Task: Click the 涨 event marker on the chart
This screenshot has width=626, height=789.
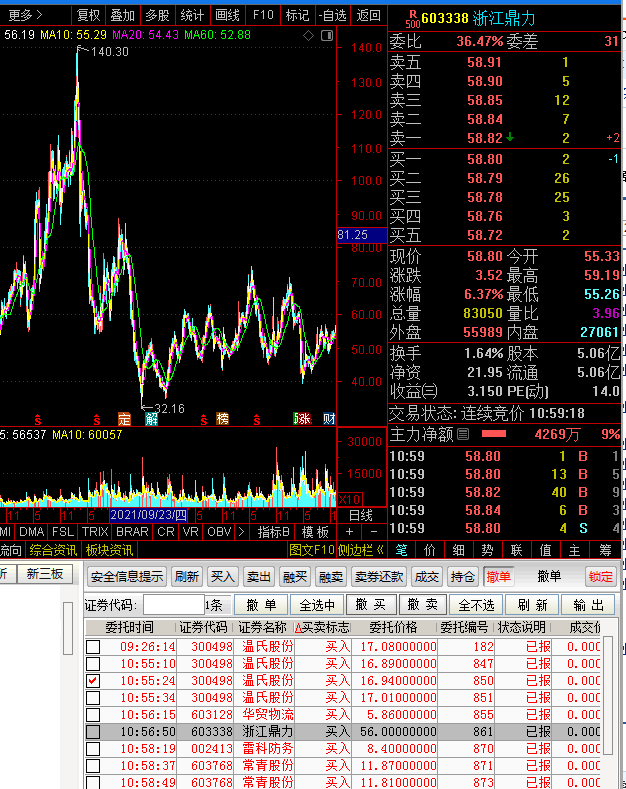Action: [302, 419]
